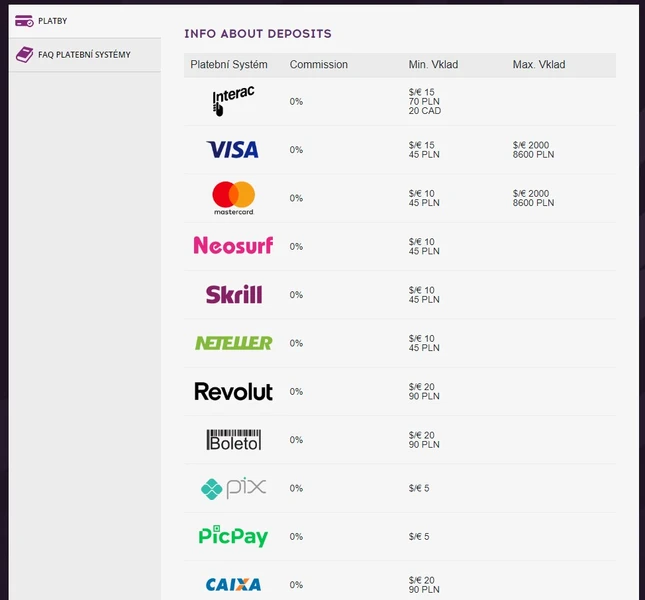
Task: Click the Platební Systém column header
Action: click(229, 65)
